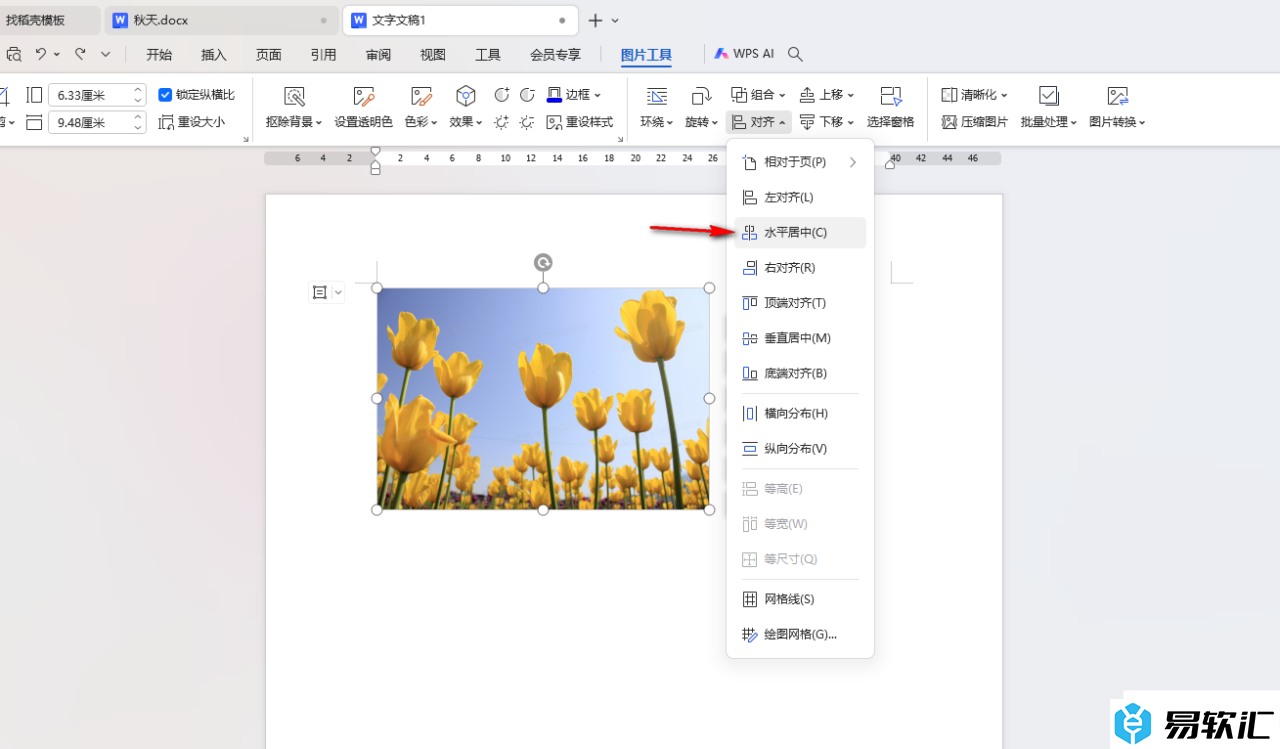1280x749 pixels.
Task: Click the Rotate (旋转) icon
Action: [702, 96]
